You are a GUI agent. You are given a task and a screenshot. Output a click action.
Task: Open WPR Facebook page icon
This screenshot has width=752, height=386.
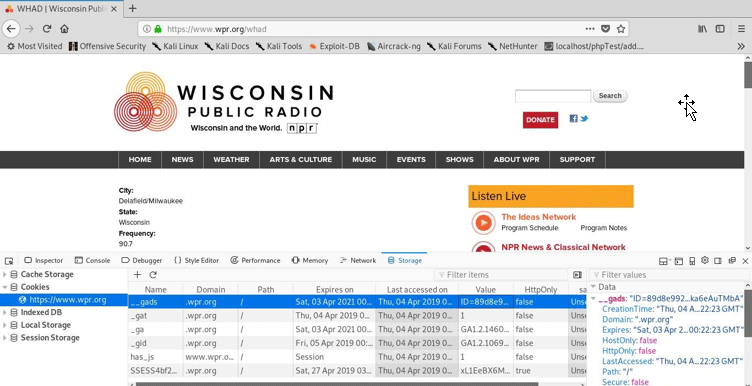click(573, 118)
